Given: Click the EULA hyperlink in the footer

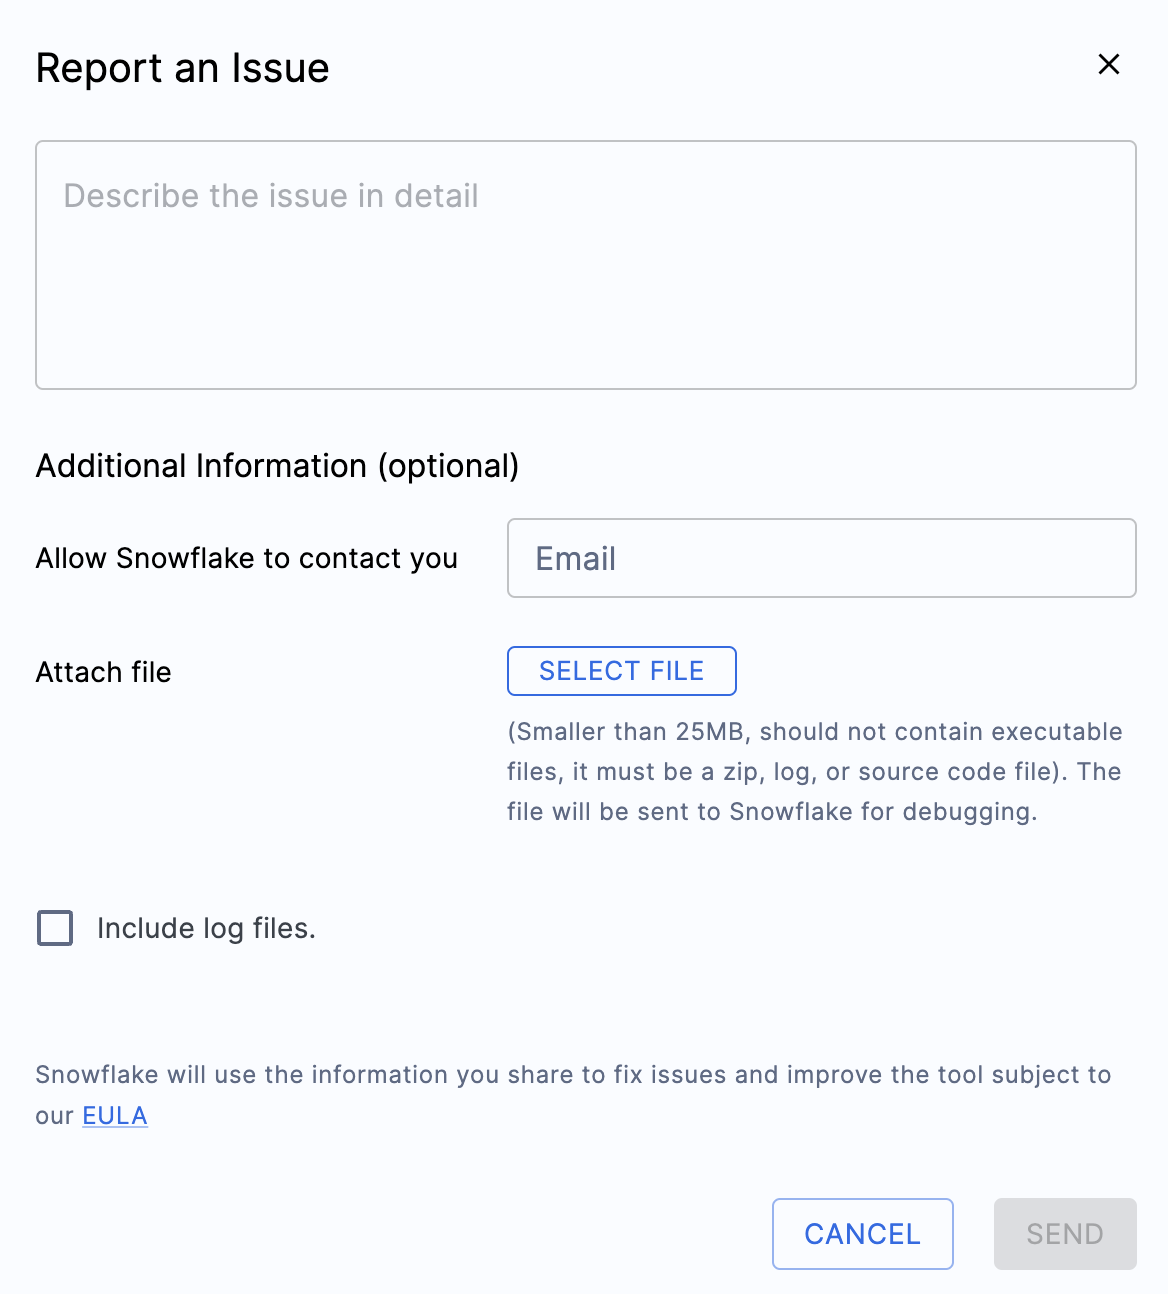Looking at the screenshot, I should pos(114,1115).
